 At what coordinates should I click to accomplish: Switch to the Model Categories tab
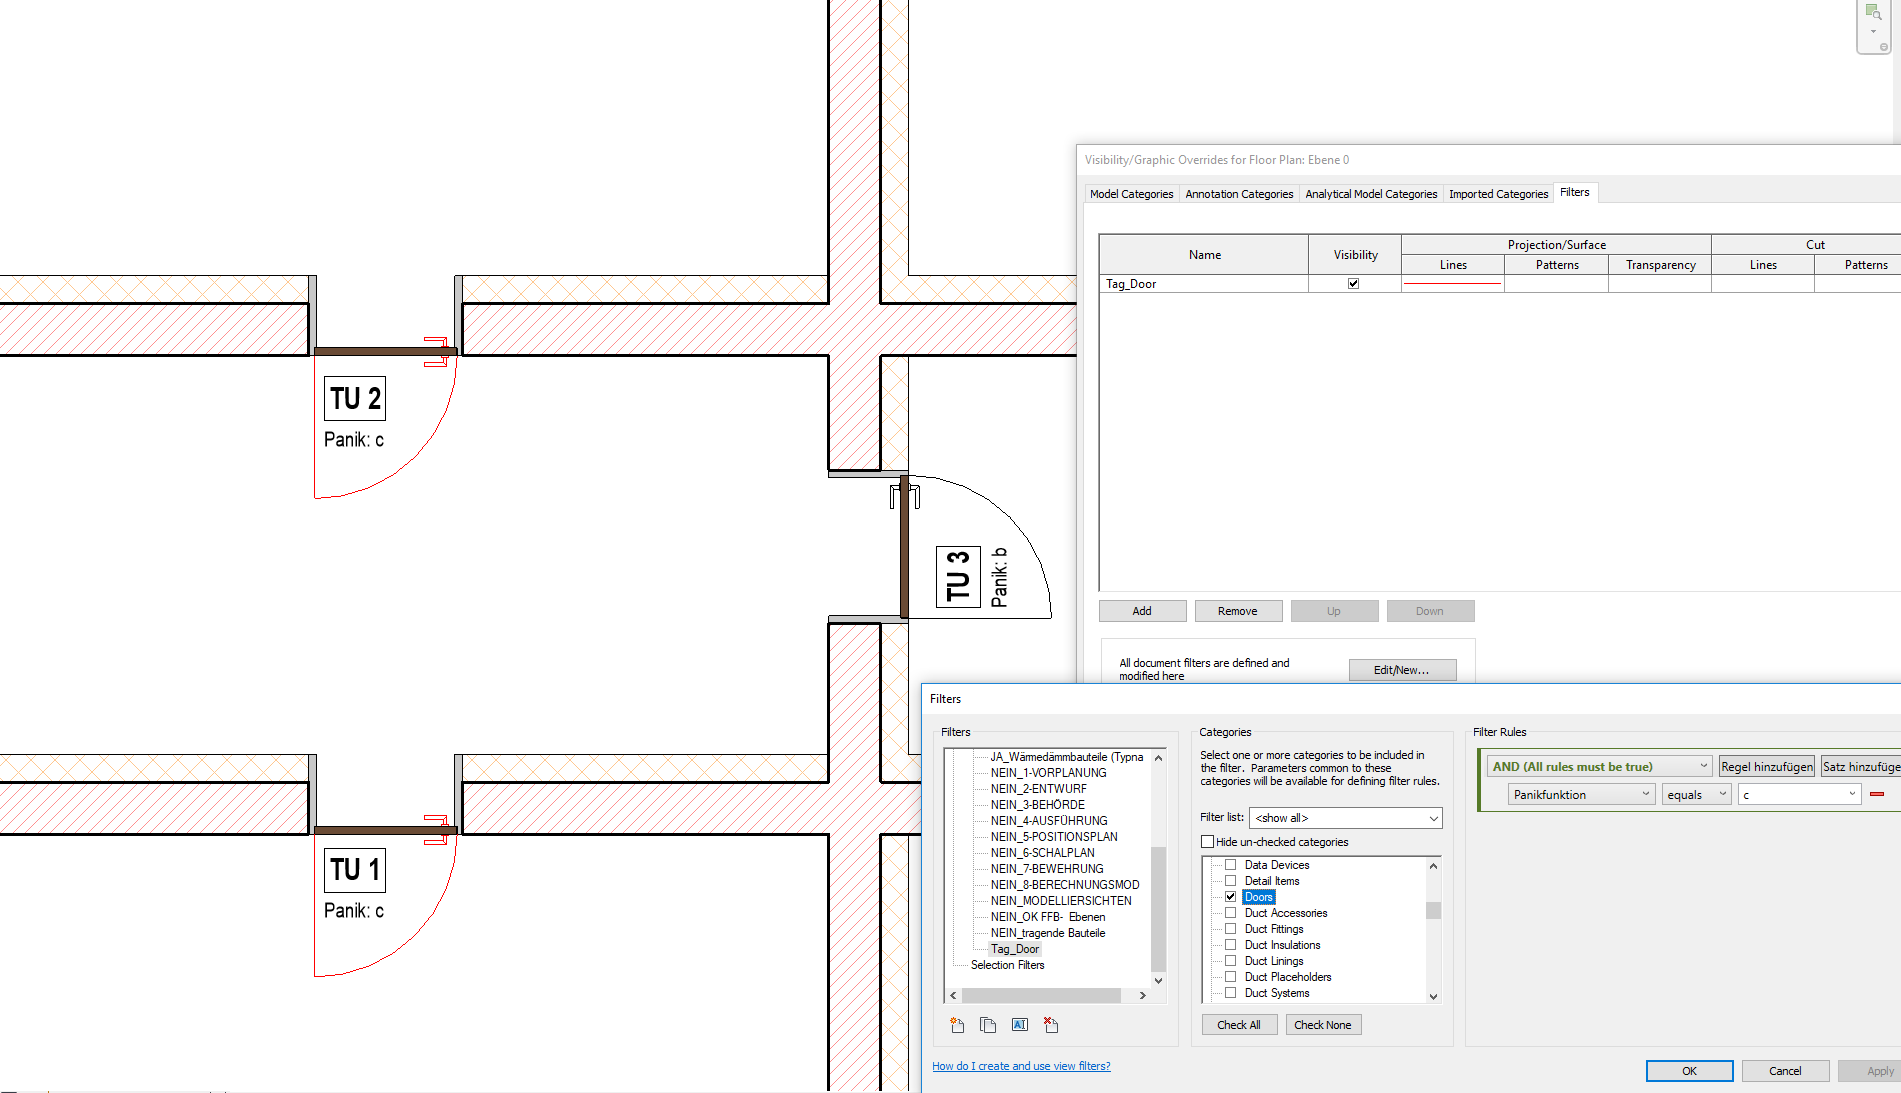tap(1131, 193)
